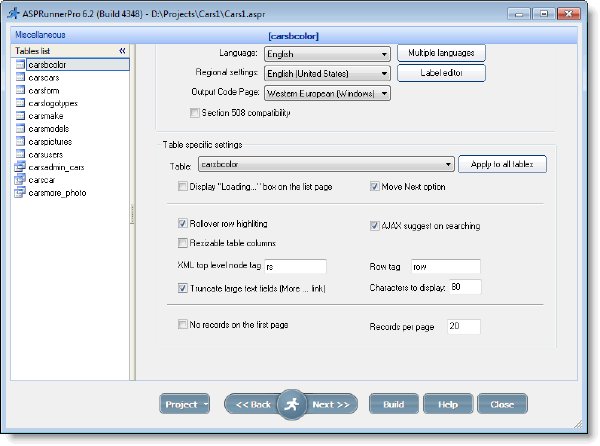Click the carsusers table icon
Screen dimensions: 600x446
click(x=21, y=154)
